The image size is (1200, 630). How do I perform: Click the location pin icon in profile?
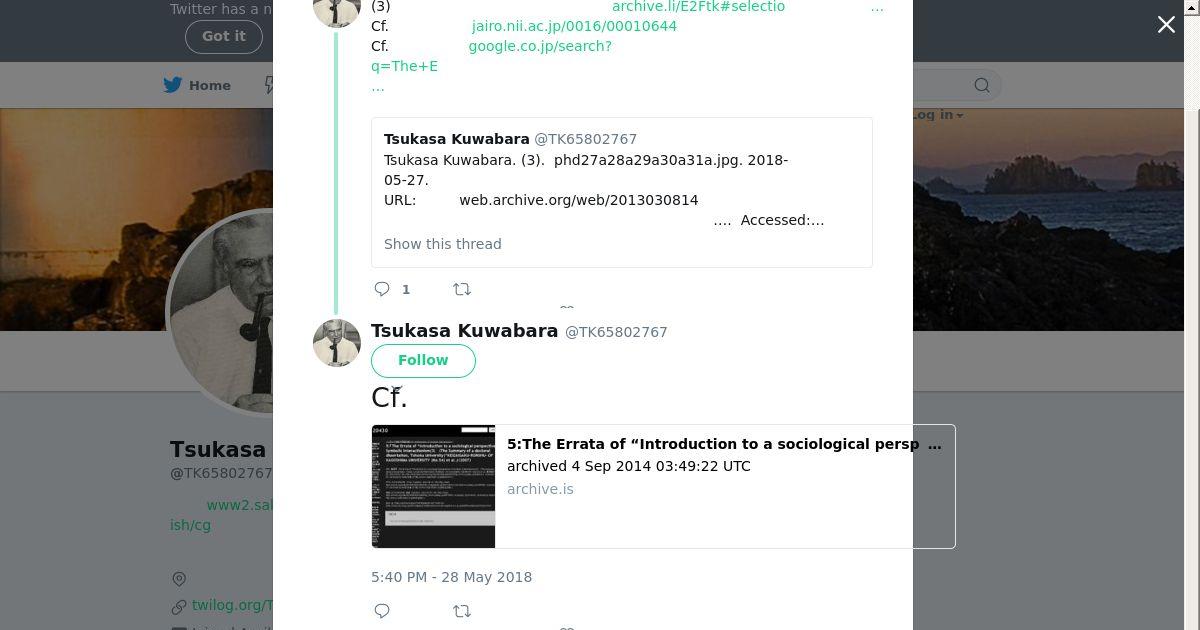click(x=179, y=579)
